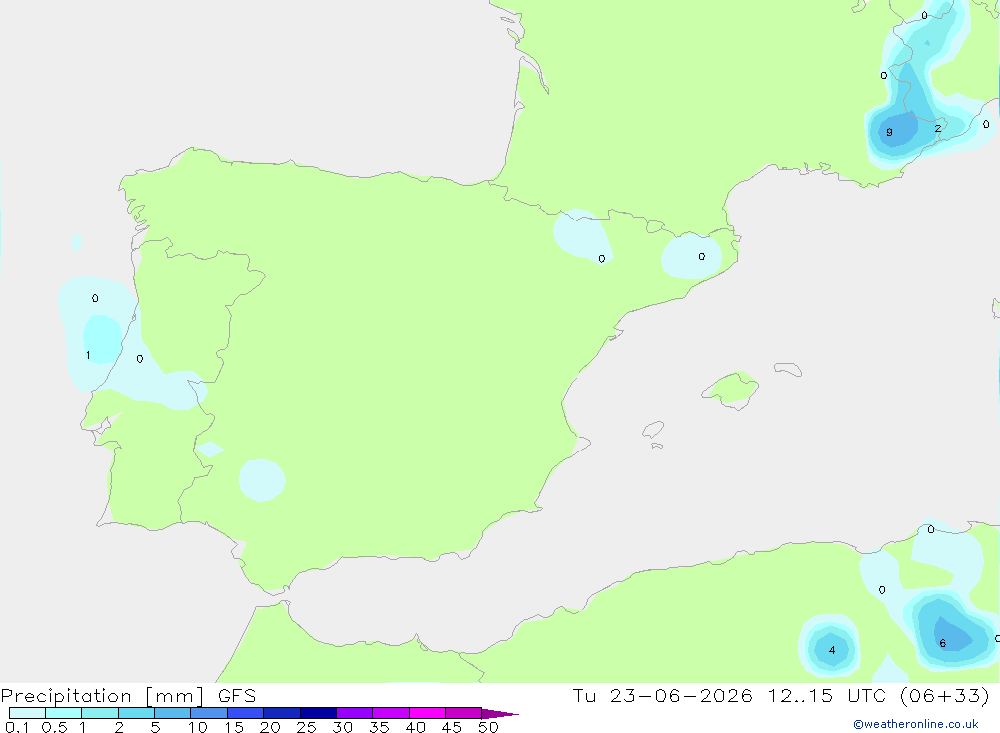Click the "45" legend scale label
Viewport: 1000px width, 733px height.
(452, 727)
